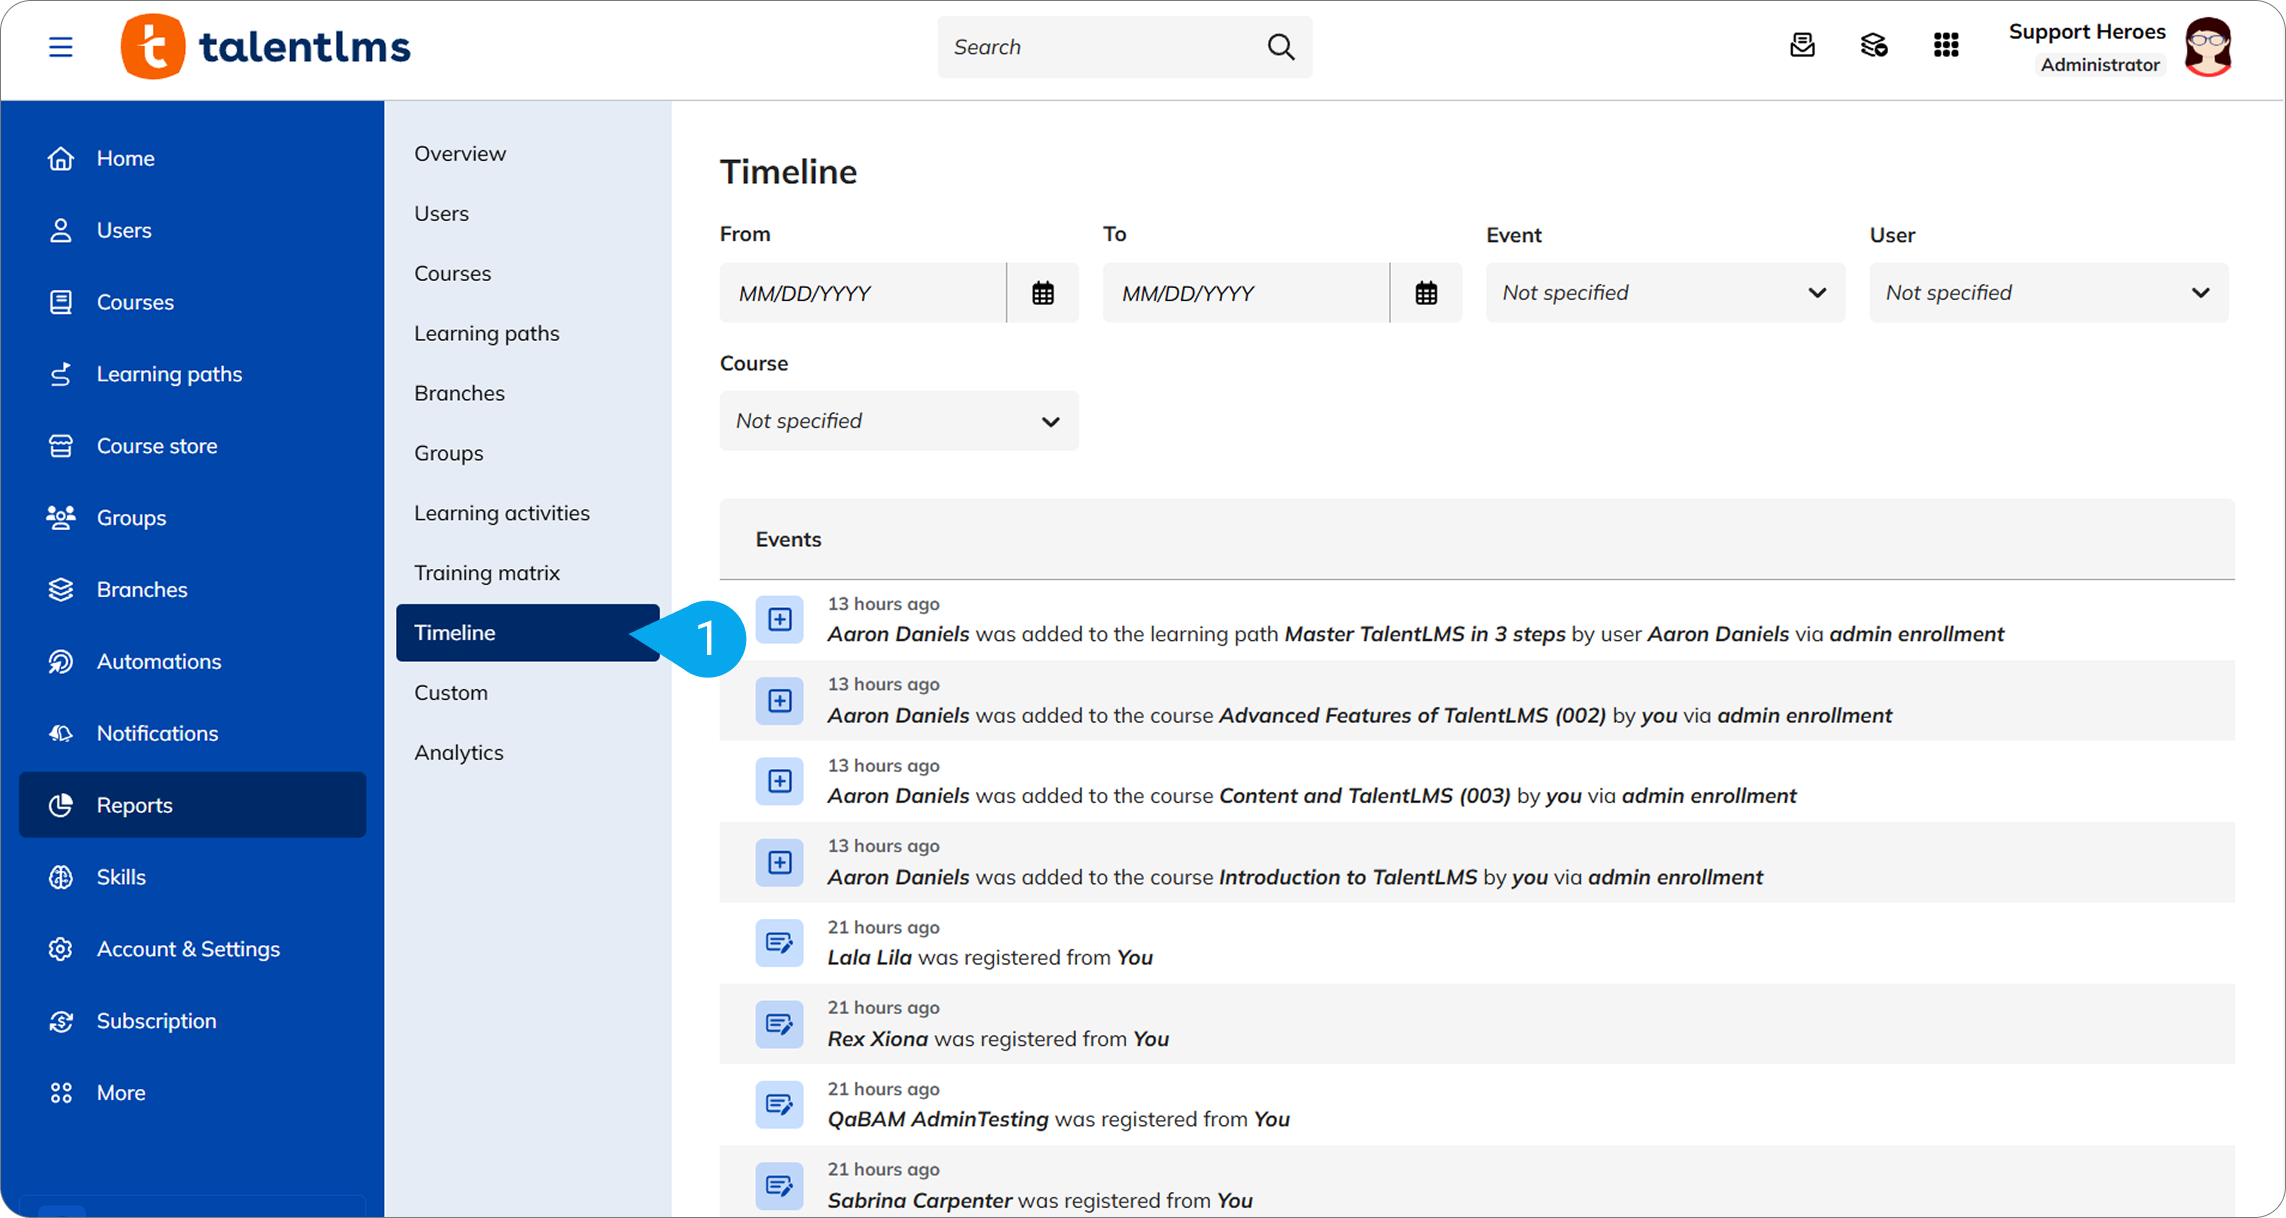
Task: Open the apps grid icon
Action: (x=1946, y=46)
